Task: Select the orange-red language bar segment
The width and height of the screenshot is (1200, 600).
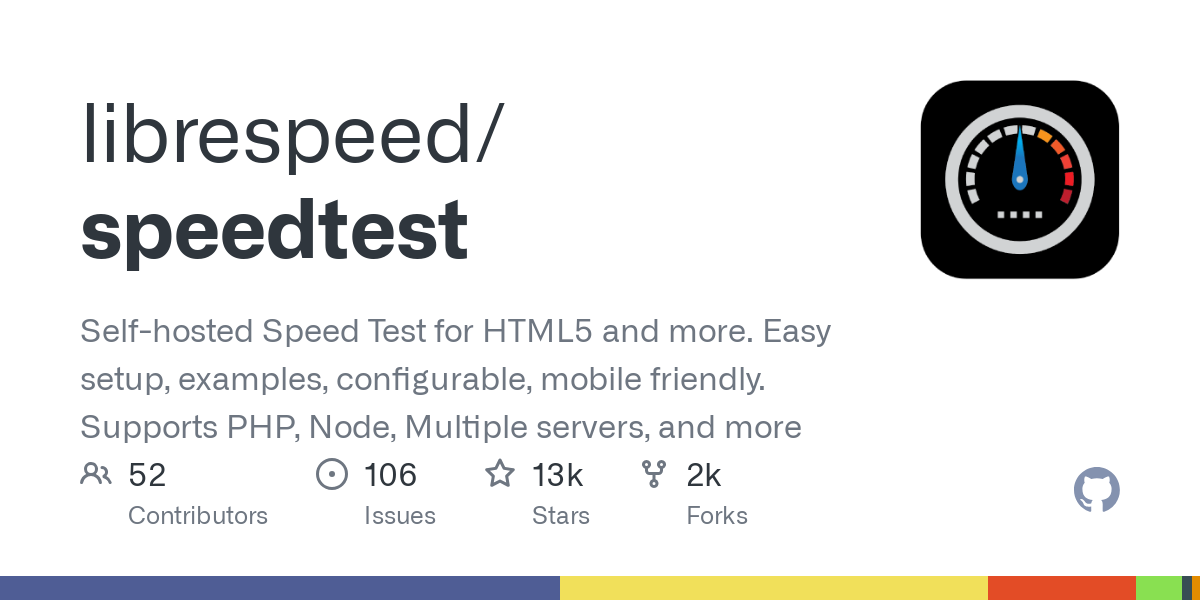Action: 1062,588
